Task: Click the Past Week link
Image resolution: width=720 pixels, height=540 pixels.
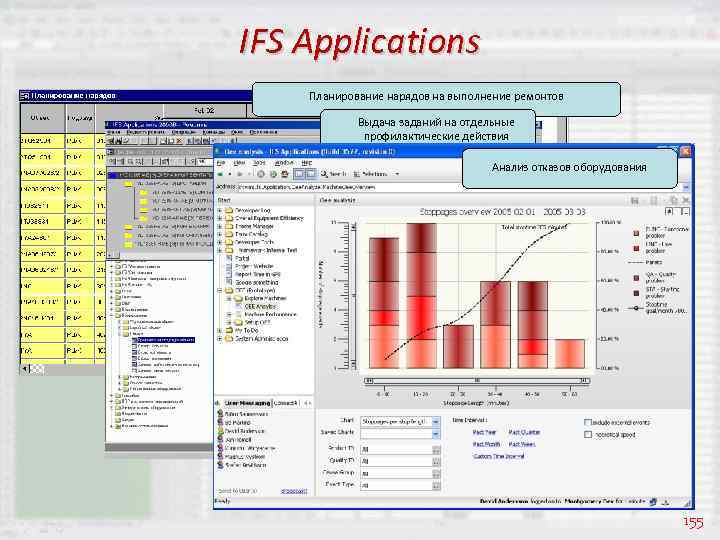Action: point(522,444)
